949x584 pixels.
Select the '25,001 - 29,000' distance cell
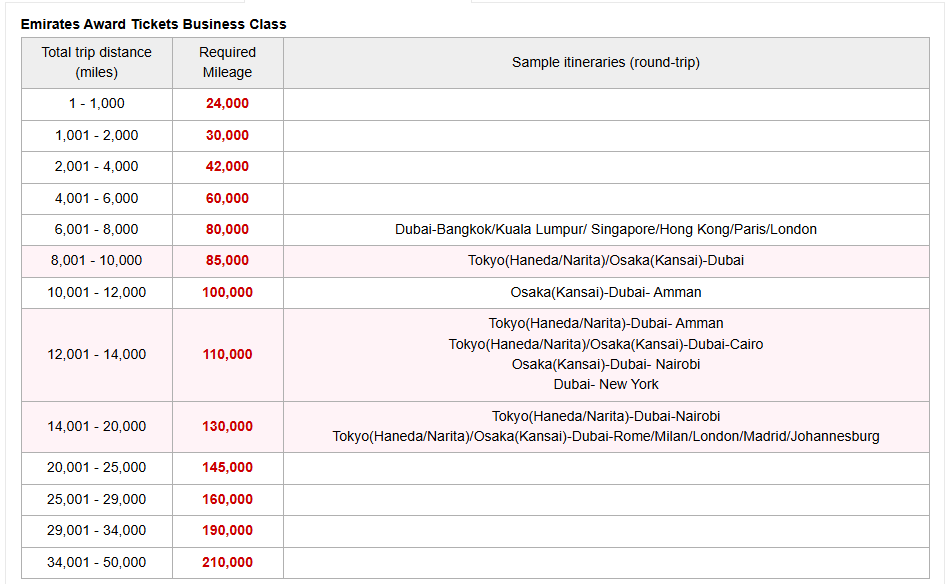pyautogui.click(x=97, y=500)
